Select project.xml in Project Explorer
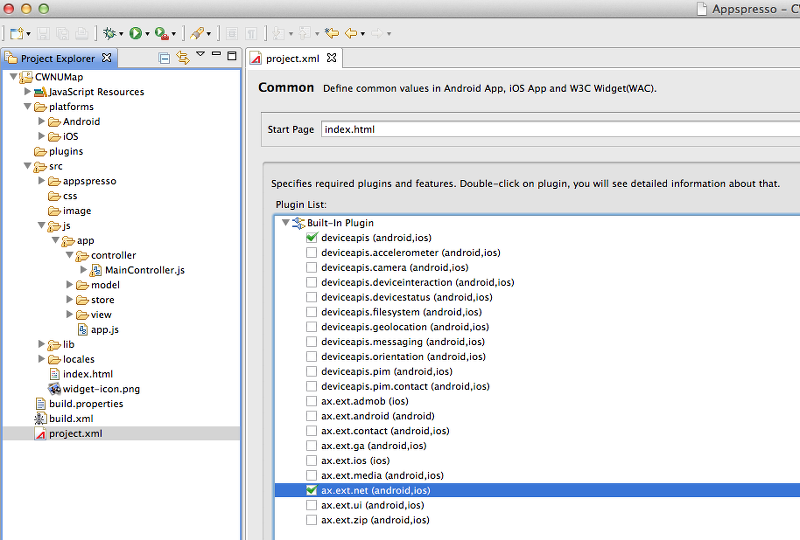The height and width of the screenshot is (540, 800). click(121, 433)
